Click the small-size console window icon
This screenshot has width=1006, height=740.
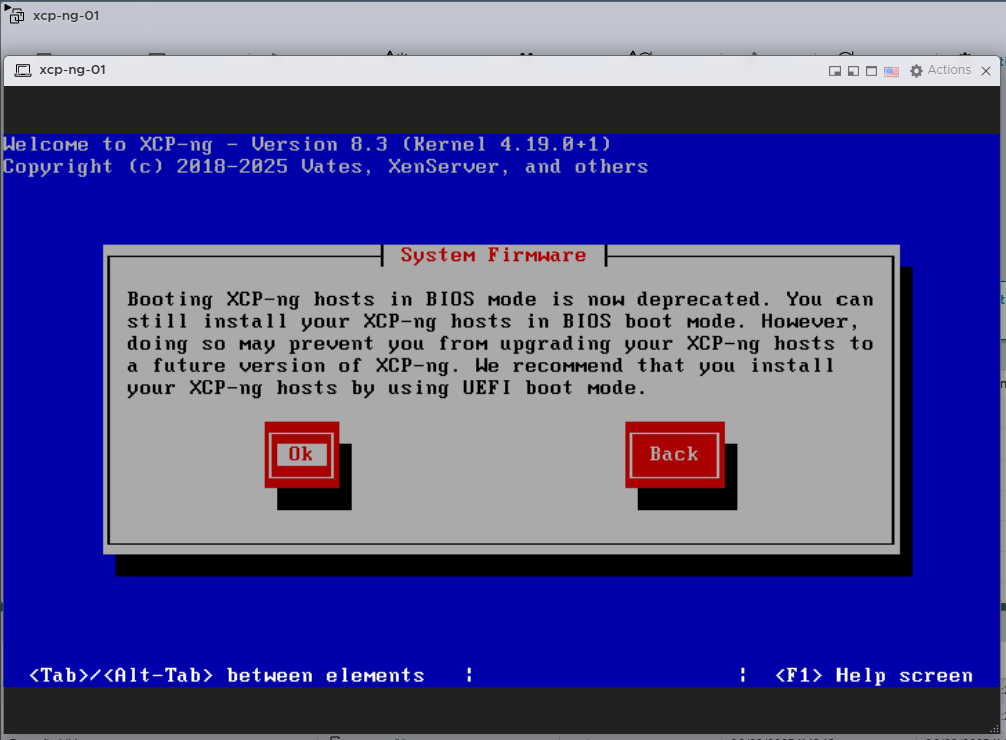[x=835, y=71]
